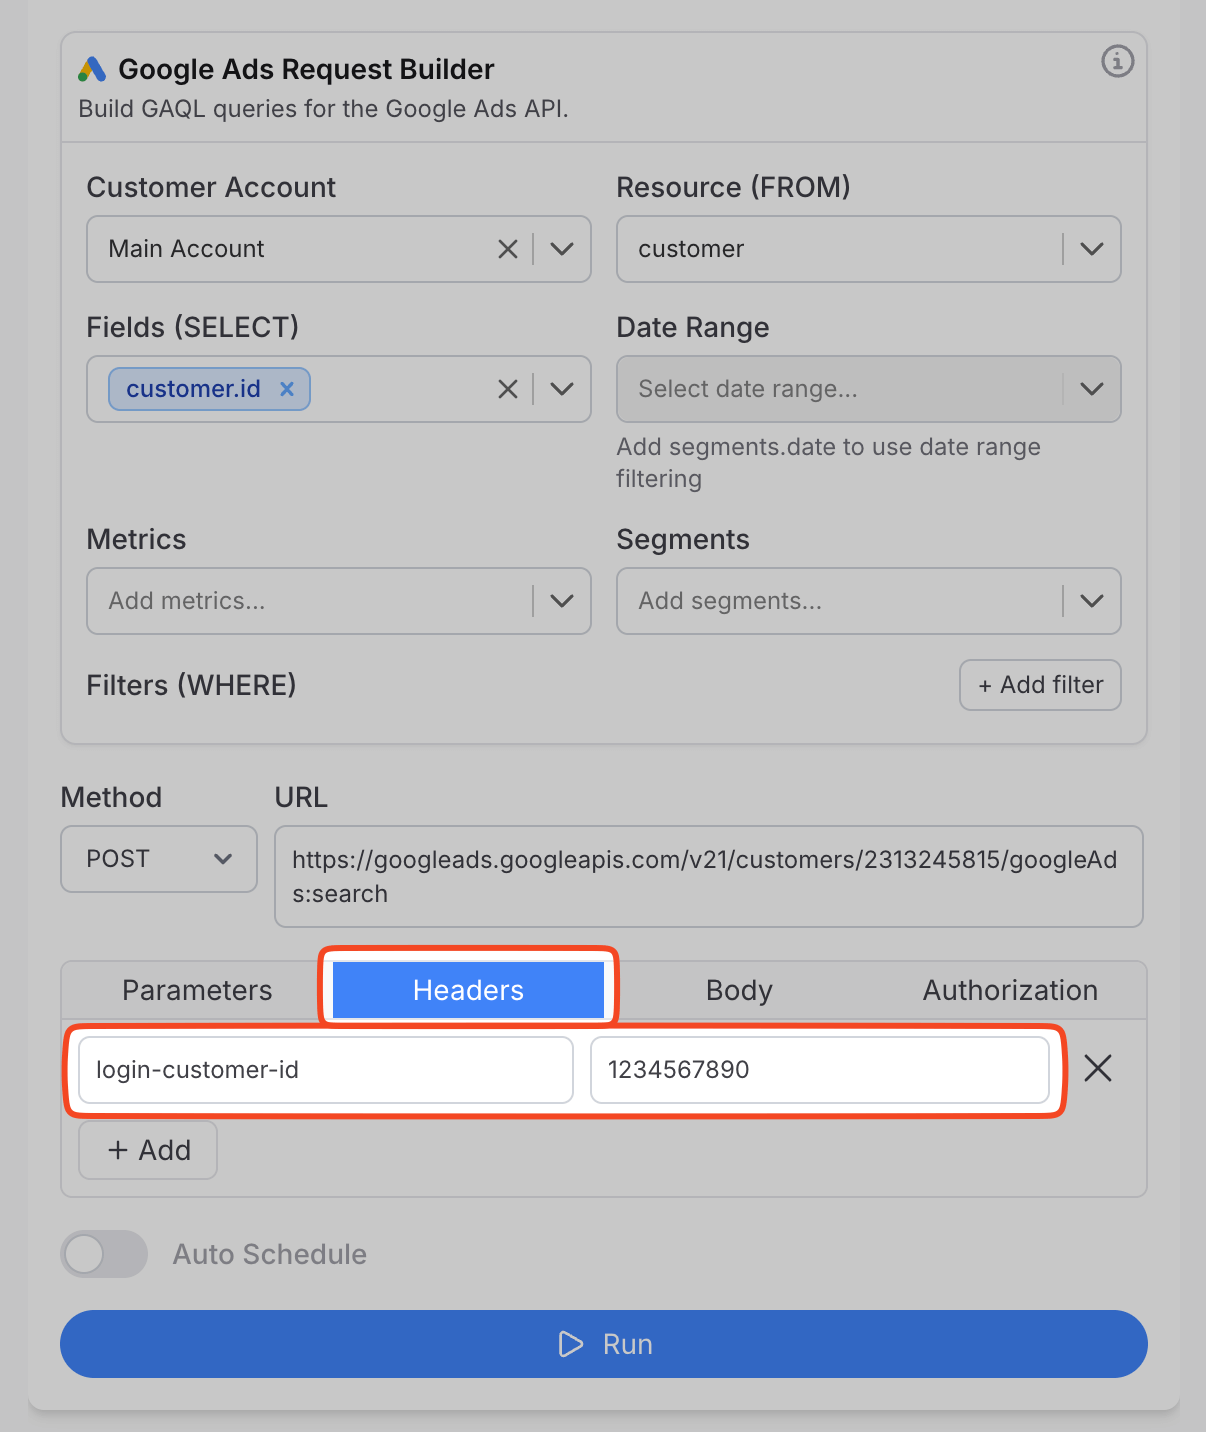Click the info icon in the top corner
Image resolution: width=1206 pixels, height=1432 pixels.
click(1117, 62)
